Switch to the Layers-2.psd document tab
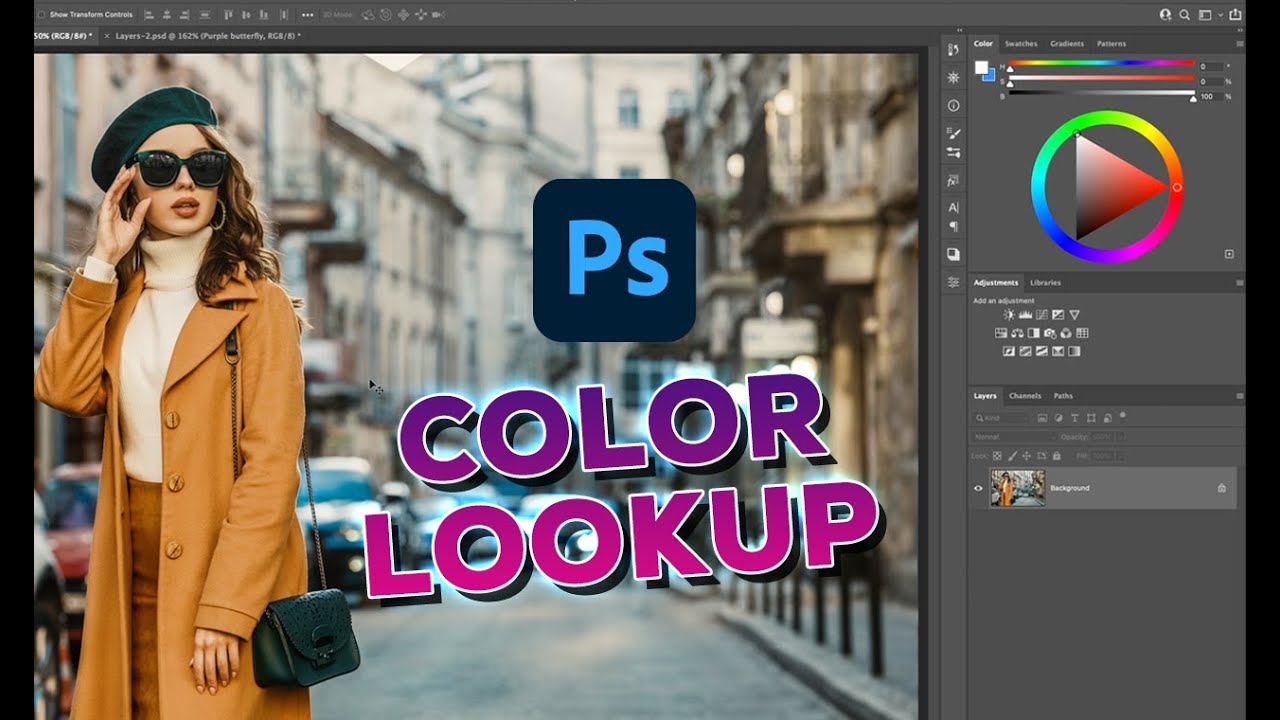The width and height of the screenshot is (1280, 720). [209, 36]
